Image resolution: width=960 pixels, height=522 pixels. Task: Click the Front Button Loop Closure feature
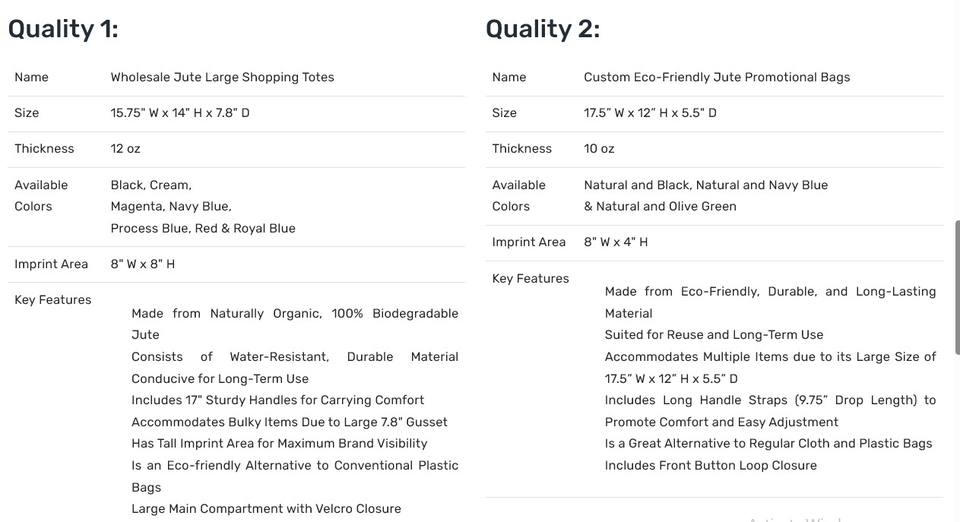pyautogui.click(x=710, y=466)
